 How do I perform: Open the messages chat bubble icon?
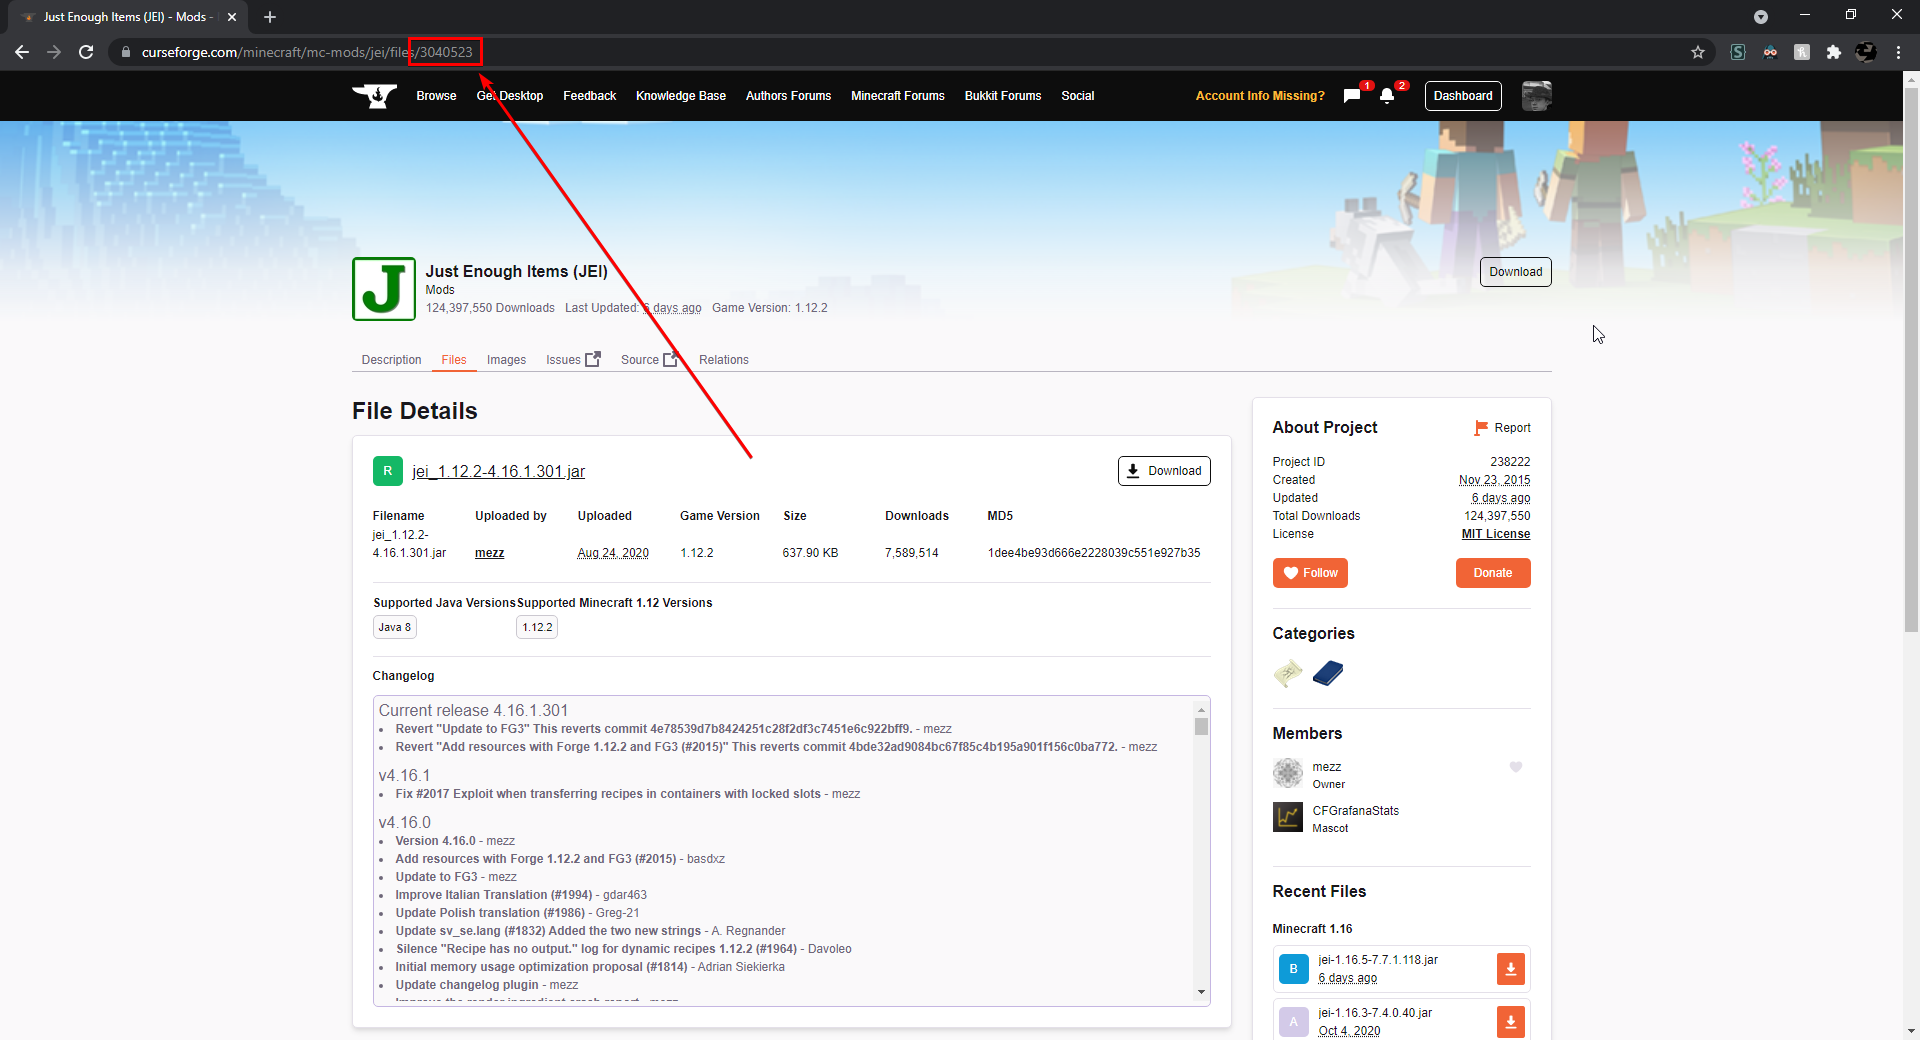(x=1352, y=96)
